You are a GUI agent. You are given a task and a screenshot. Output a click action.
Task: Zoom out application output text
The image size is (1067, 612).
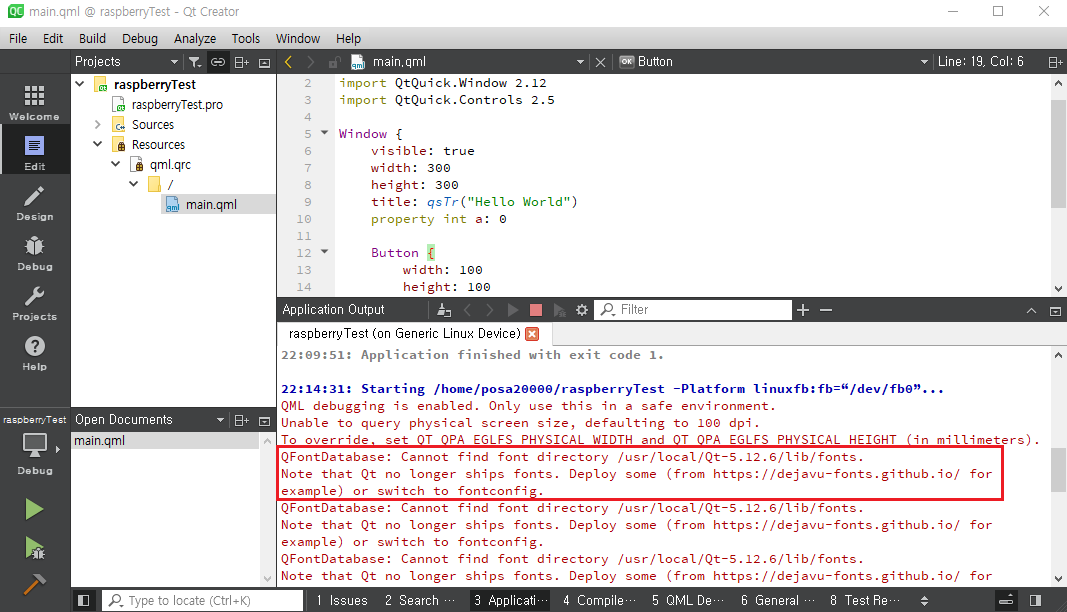coord(826,310)
